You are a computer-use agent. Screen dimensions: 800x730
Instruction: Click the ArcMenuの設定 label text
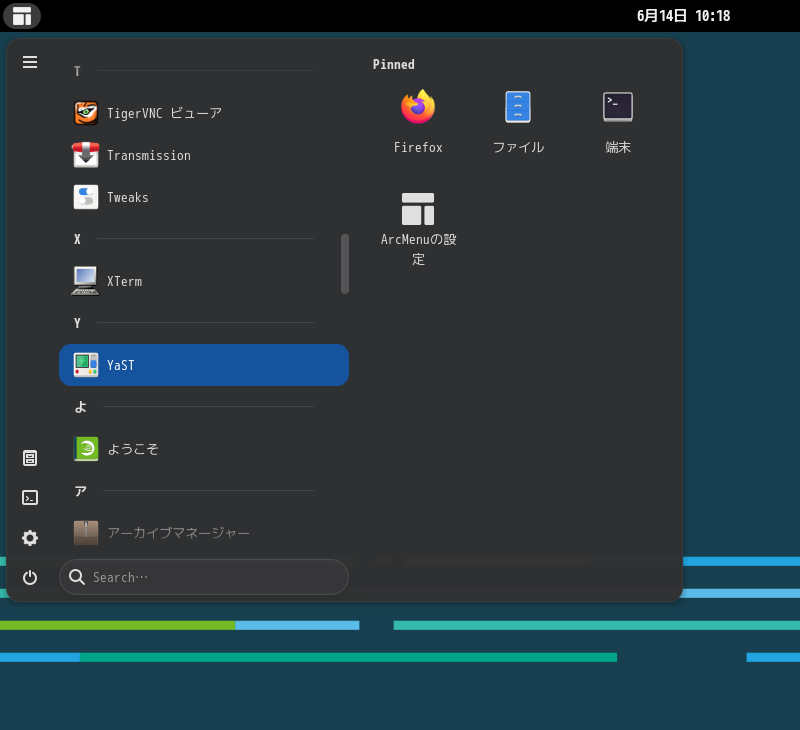click(418, 249)
